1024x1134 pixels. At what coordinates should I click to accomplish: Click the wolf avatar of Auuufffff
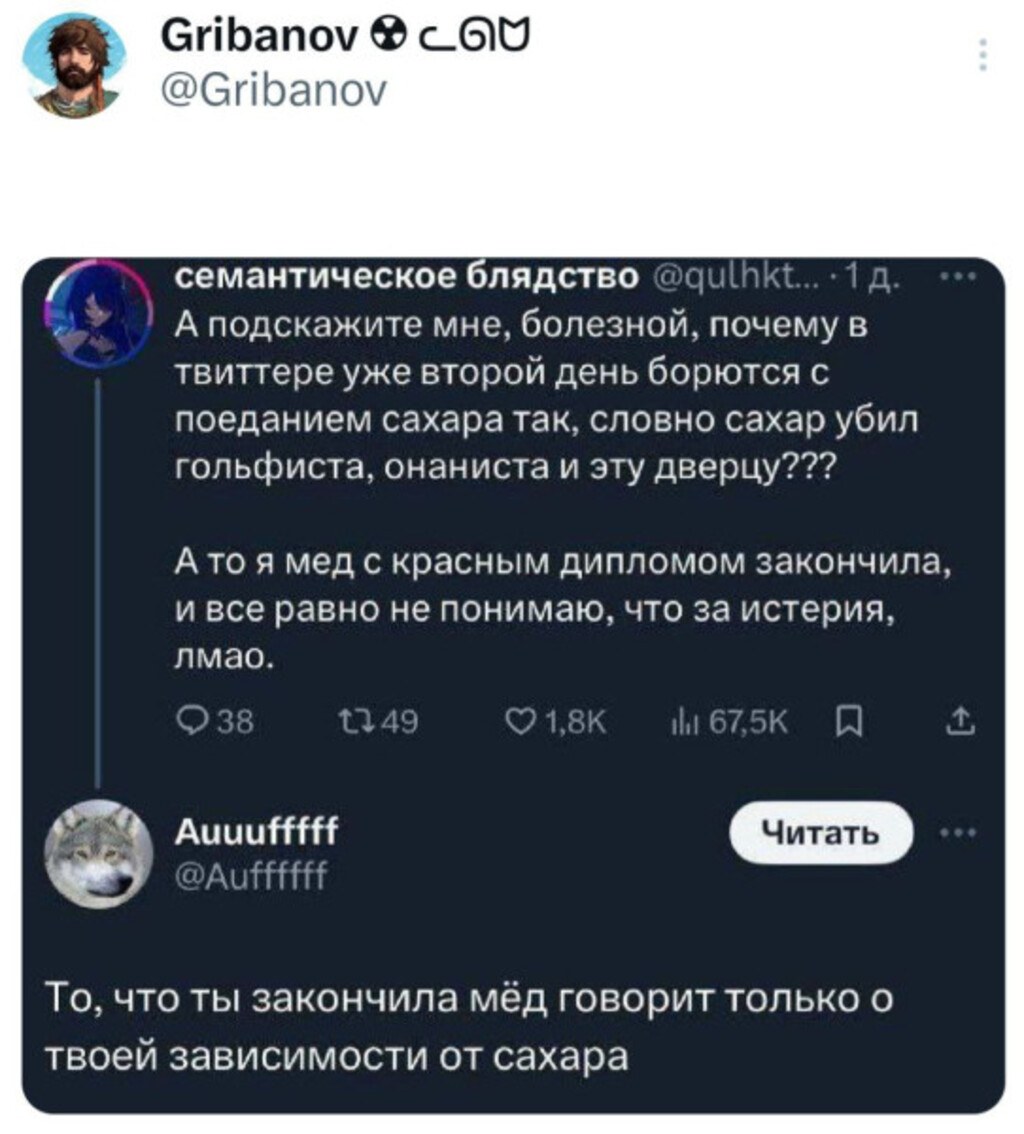point(99,849)
